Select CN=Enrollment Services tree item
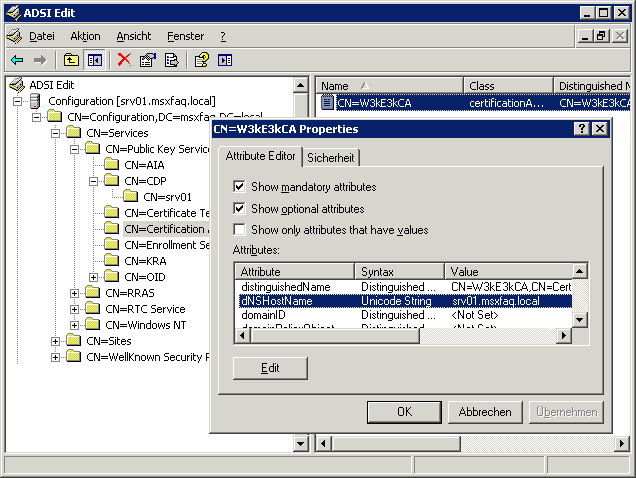 [x=167, y=245]
